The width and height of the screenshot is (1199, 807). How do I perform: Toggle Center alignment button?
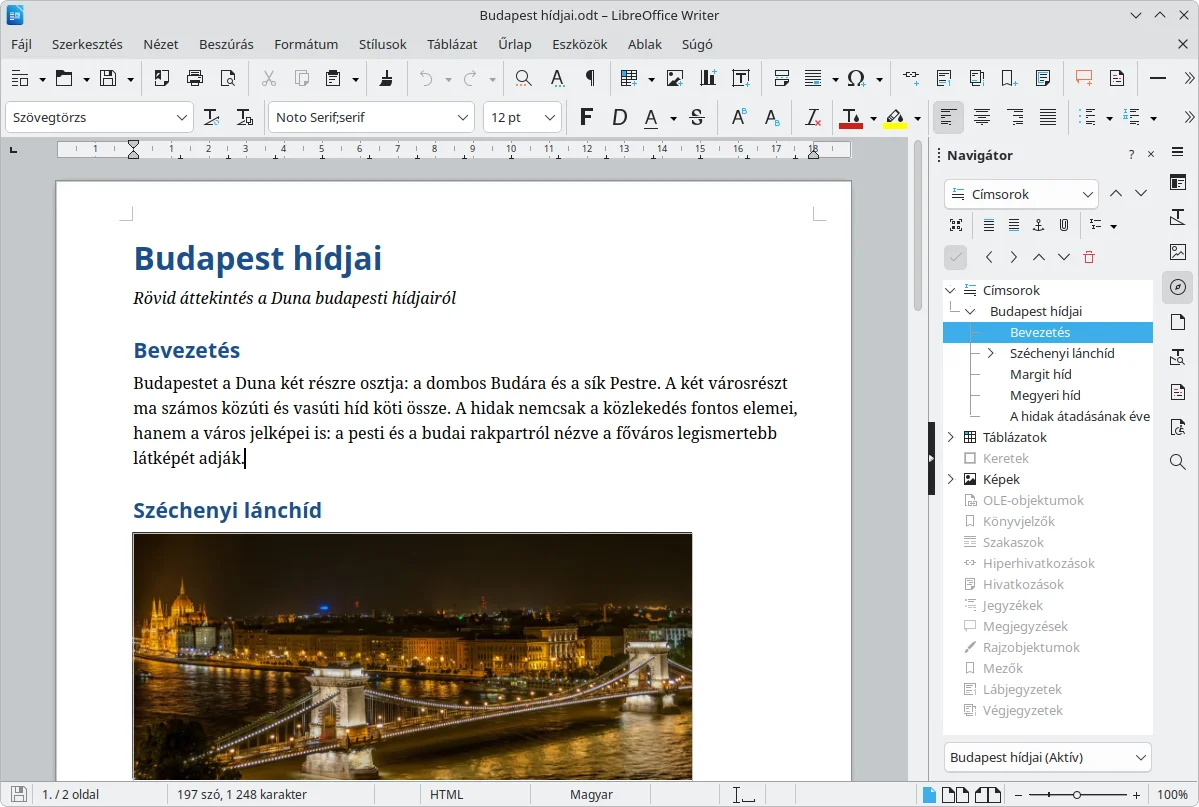tap(982, 117)
